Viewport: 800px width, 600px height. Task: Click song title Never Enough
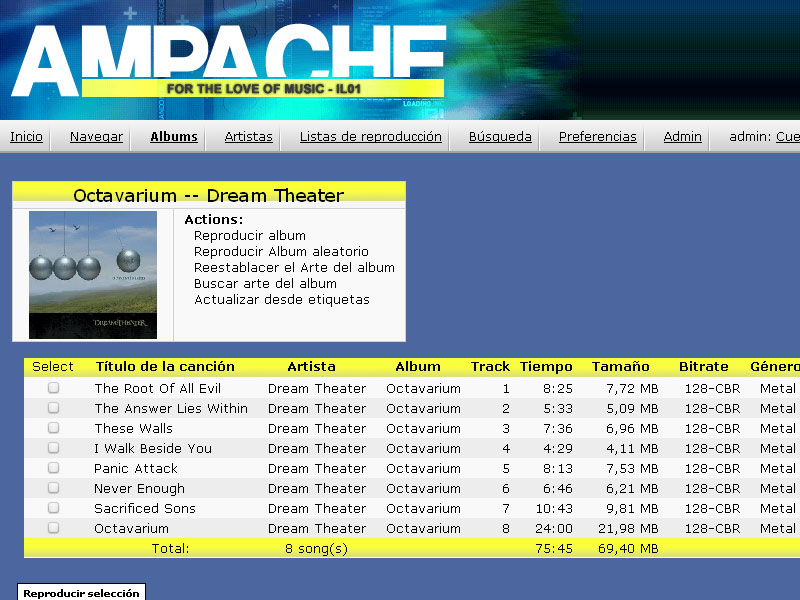(x=139, y=488)
